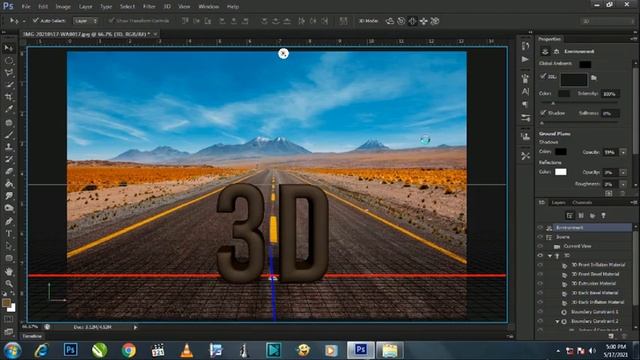Select the Lasso tool

(9, 73)
